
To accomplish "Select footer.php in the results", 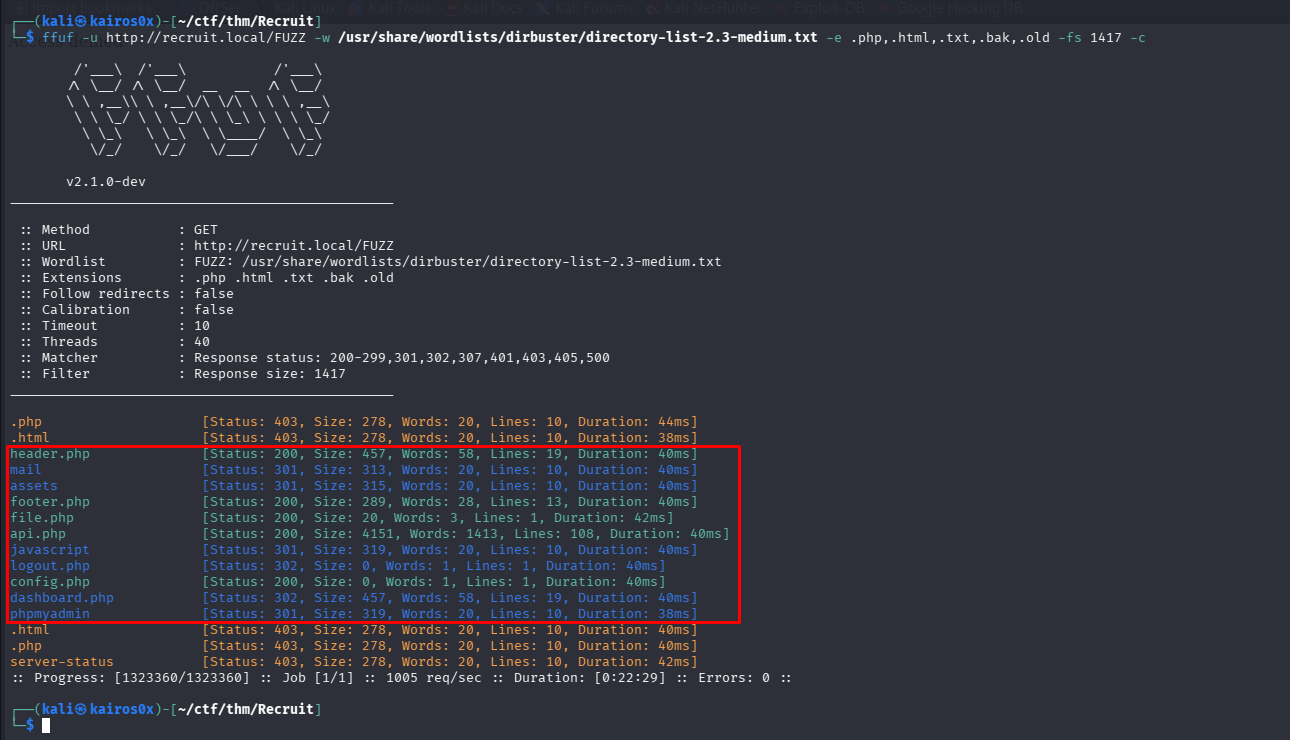I will click(50, 502).
